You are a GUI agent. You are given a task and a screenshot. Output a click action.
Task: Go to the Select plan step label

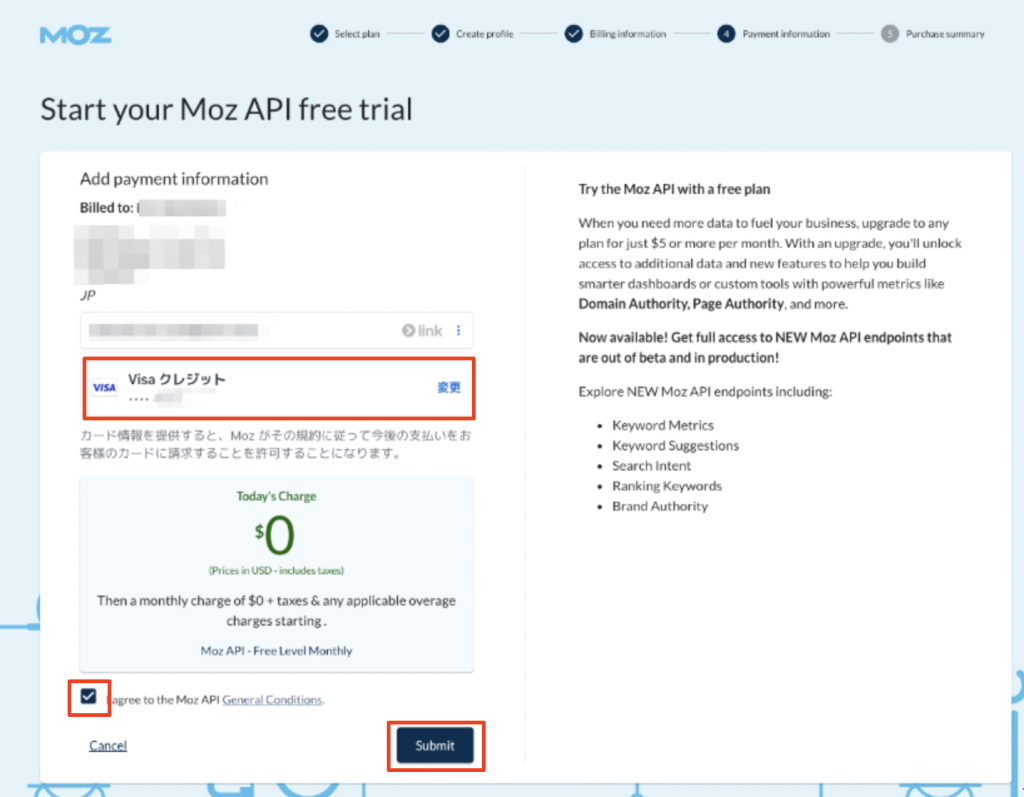(x=357, y=34)
